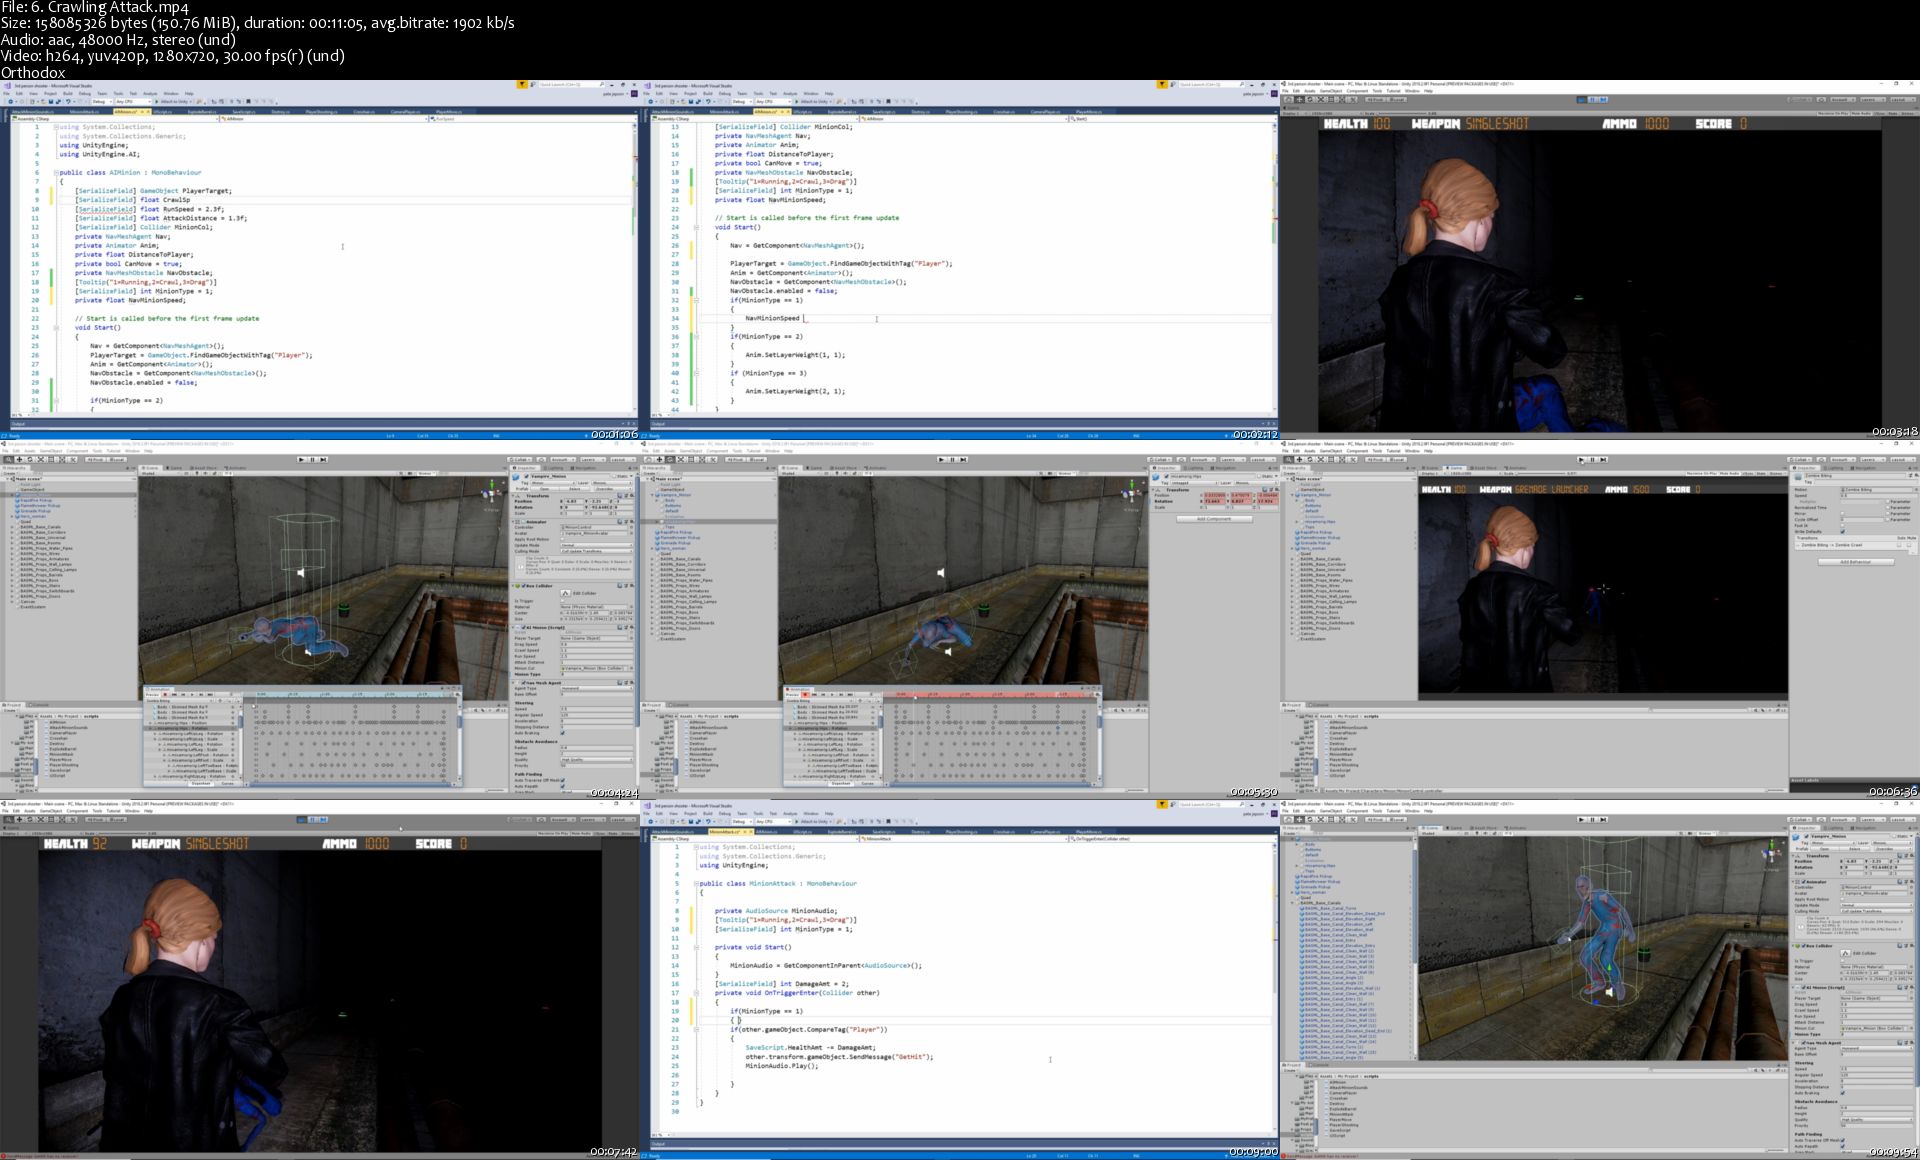Click the Transform component gear icon in the 00:09:54 Inspector

pos(1912,856)
